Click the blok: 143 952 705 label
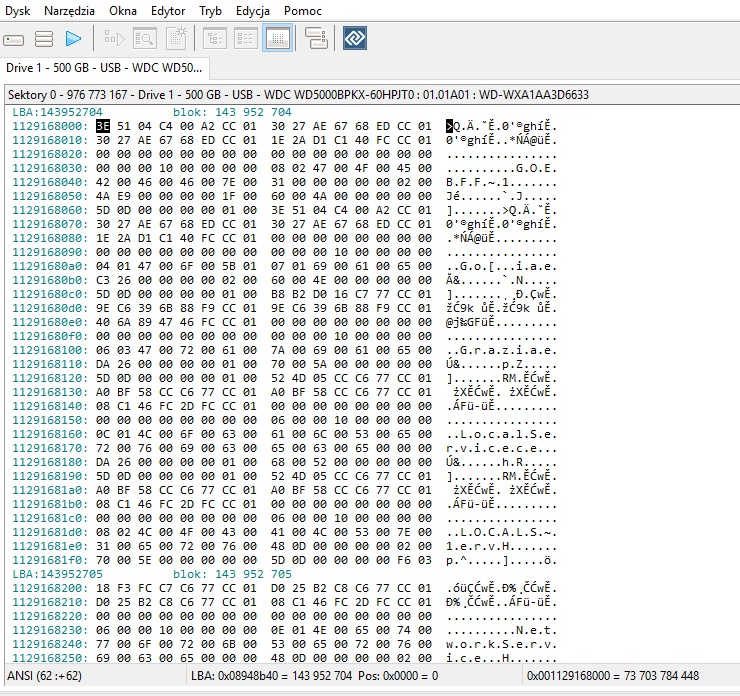 pos(232,574)
